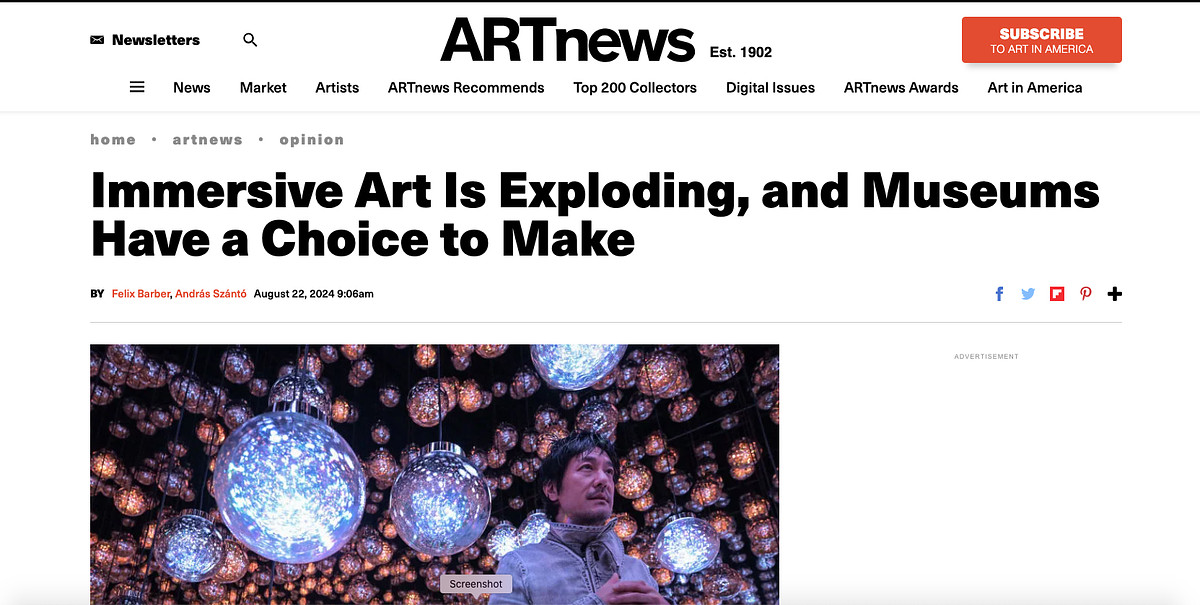1200x605 pixels.
Task: Open Newsletters envelope link
Action: [x=145, y=40]
